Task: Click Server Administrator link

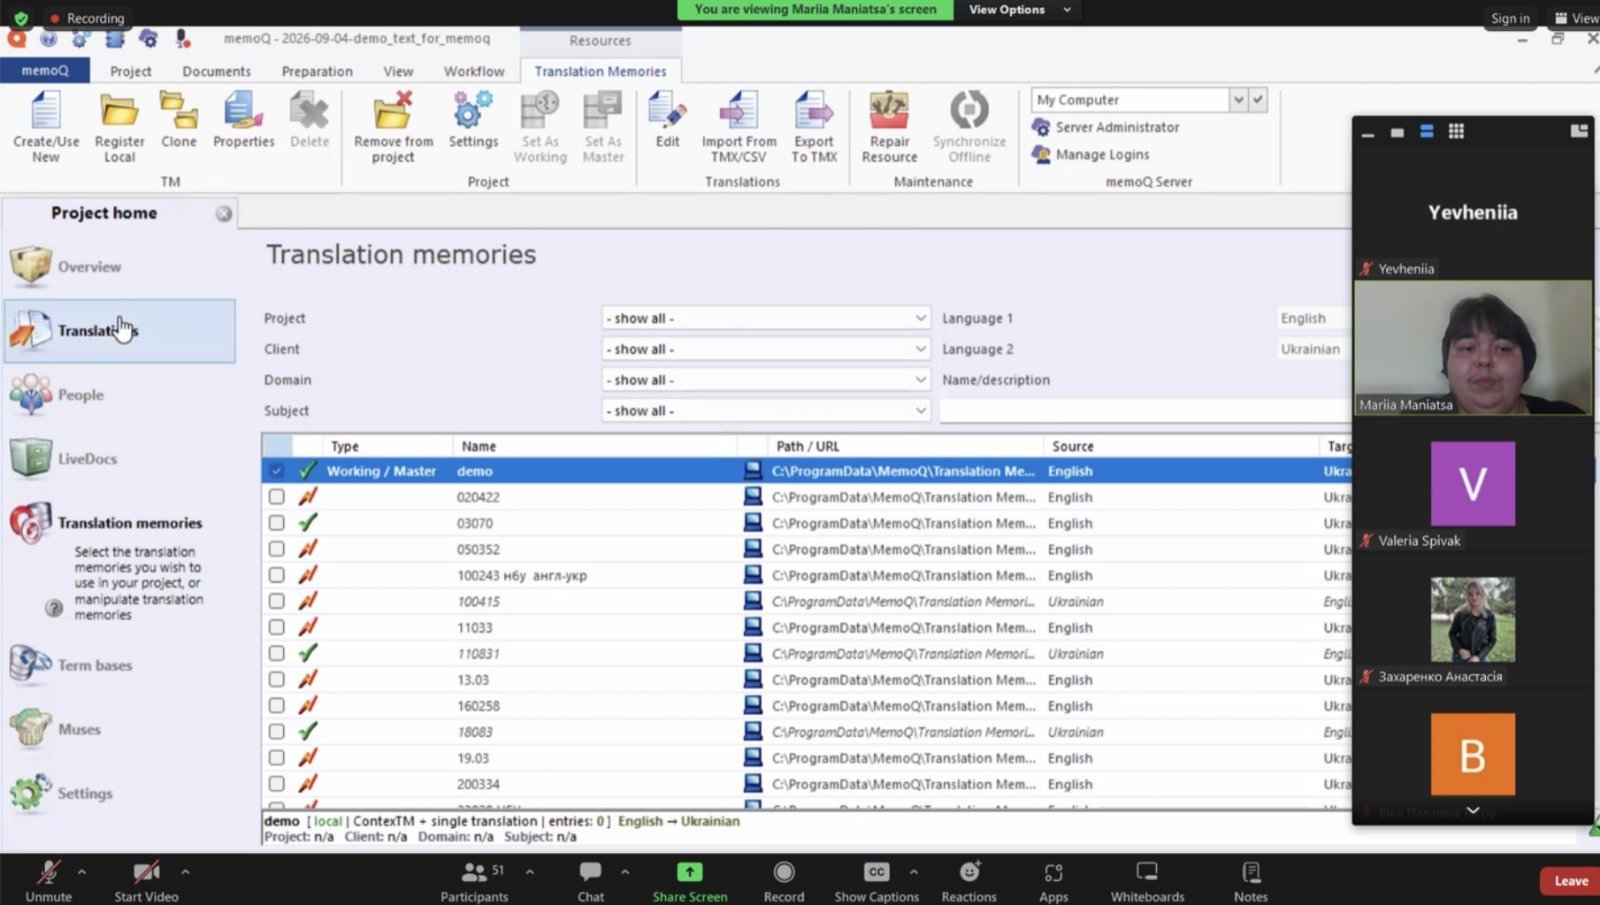Action: pyautogui.click(x=1105, y=127)
